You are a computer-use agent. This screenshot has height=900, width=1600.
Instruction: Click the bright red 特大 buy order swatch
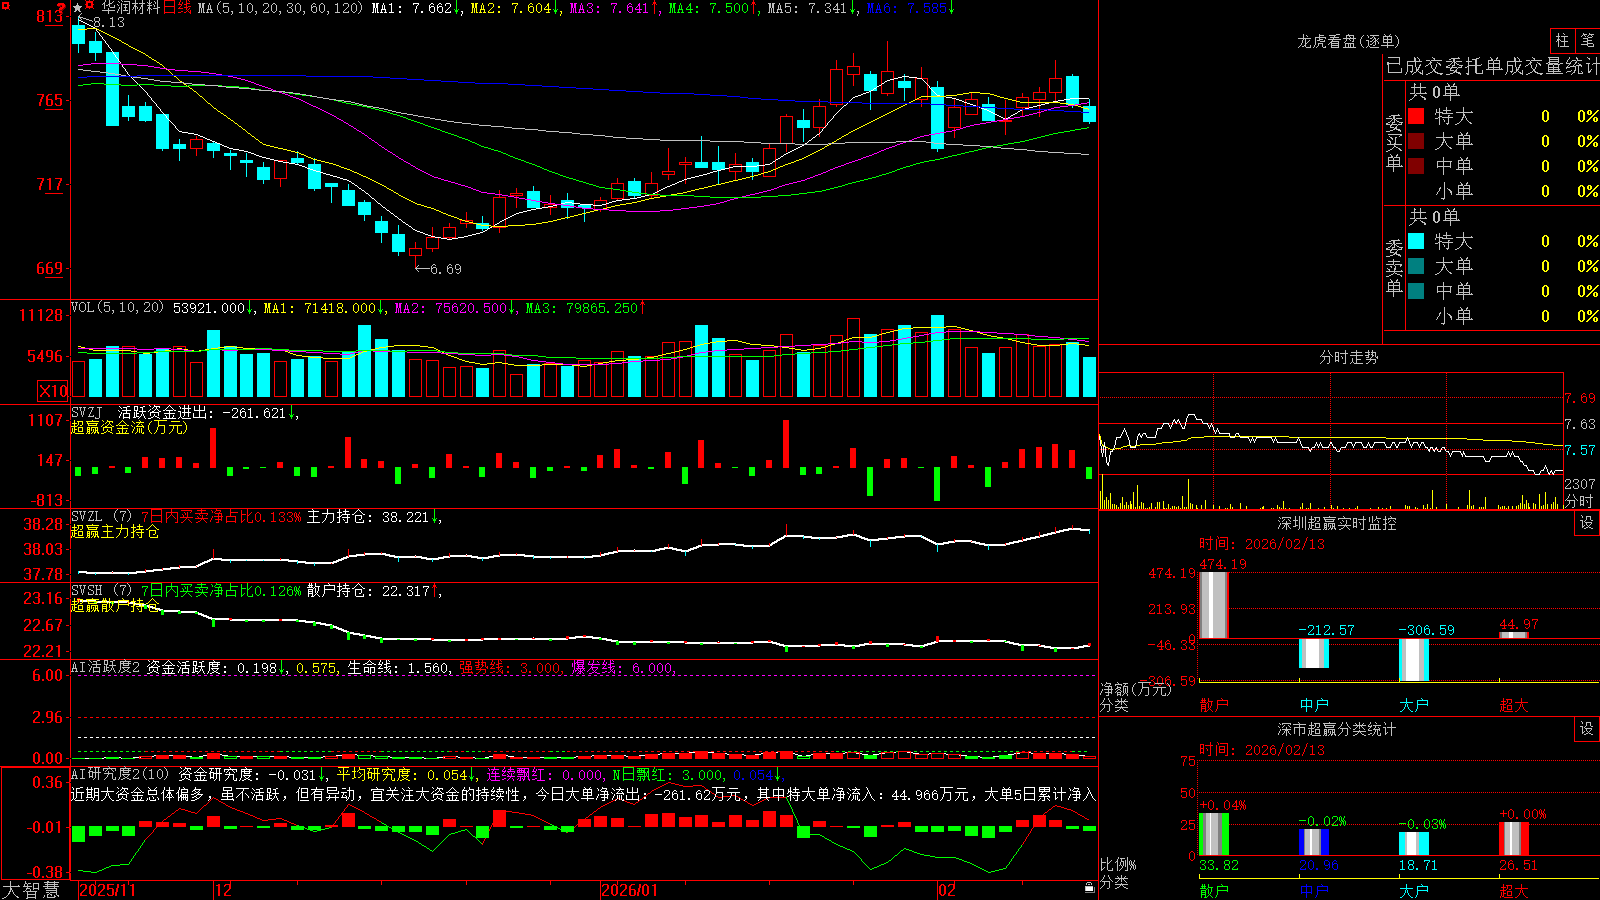tap(1416, 116)
